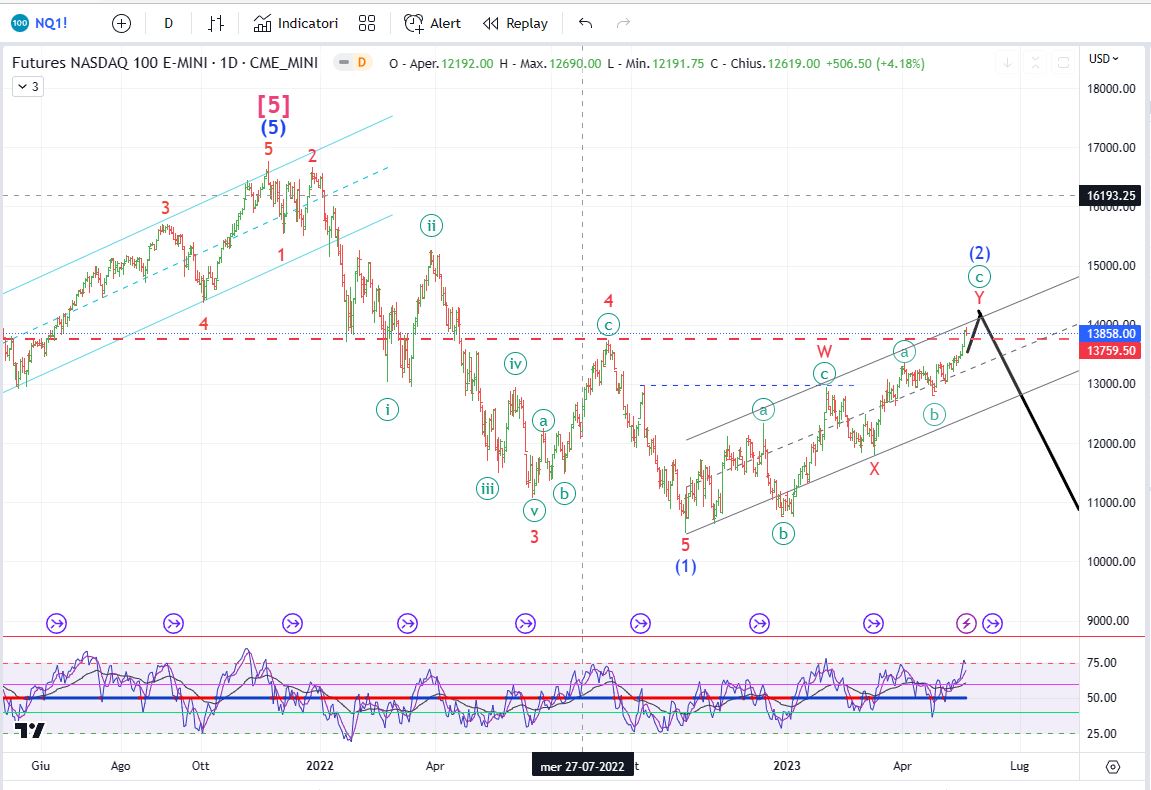This screenshot has width=1151, height=790.
Task: Select the blue (2) wave label
Action: point(980,253)
